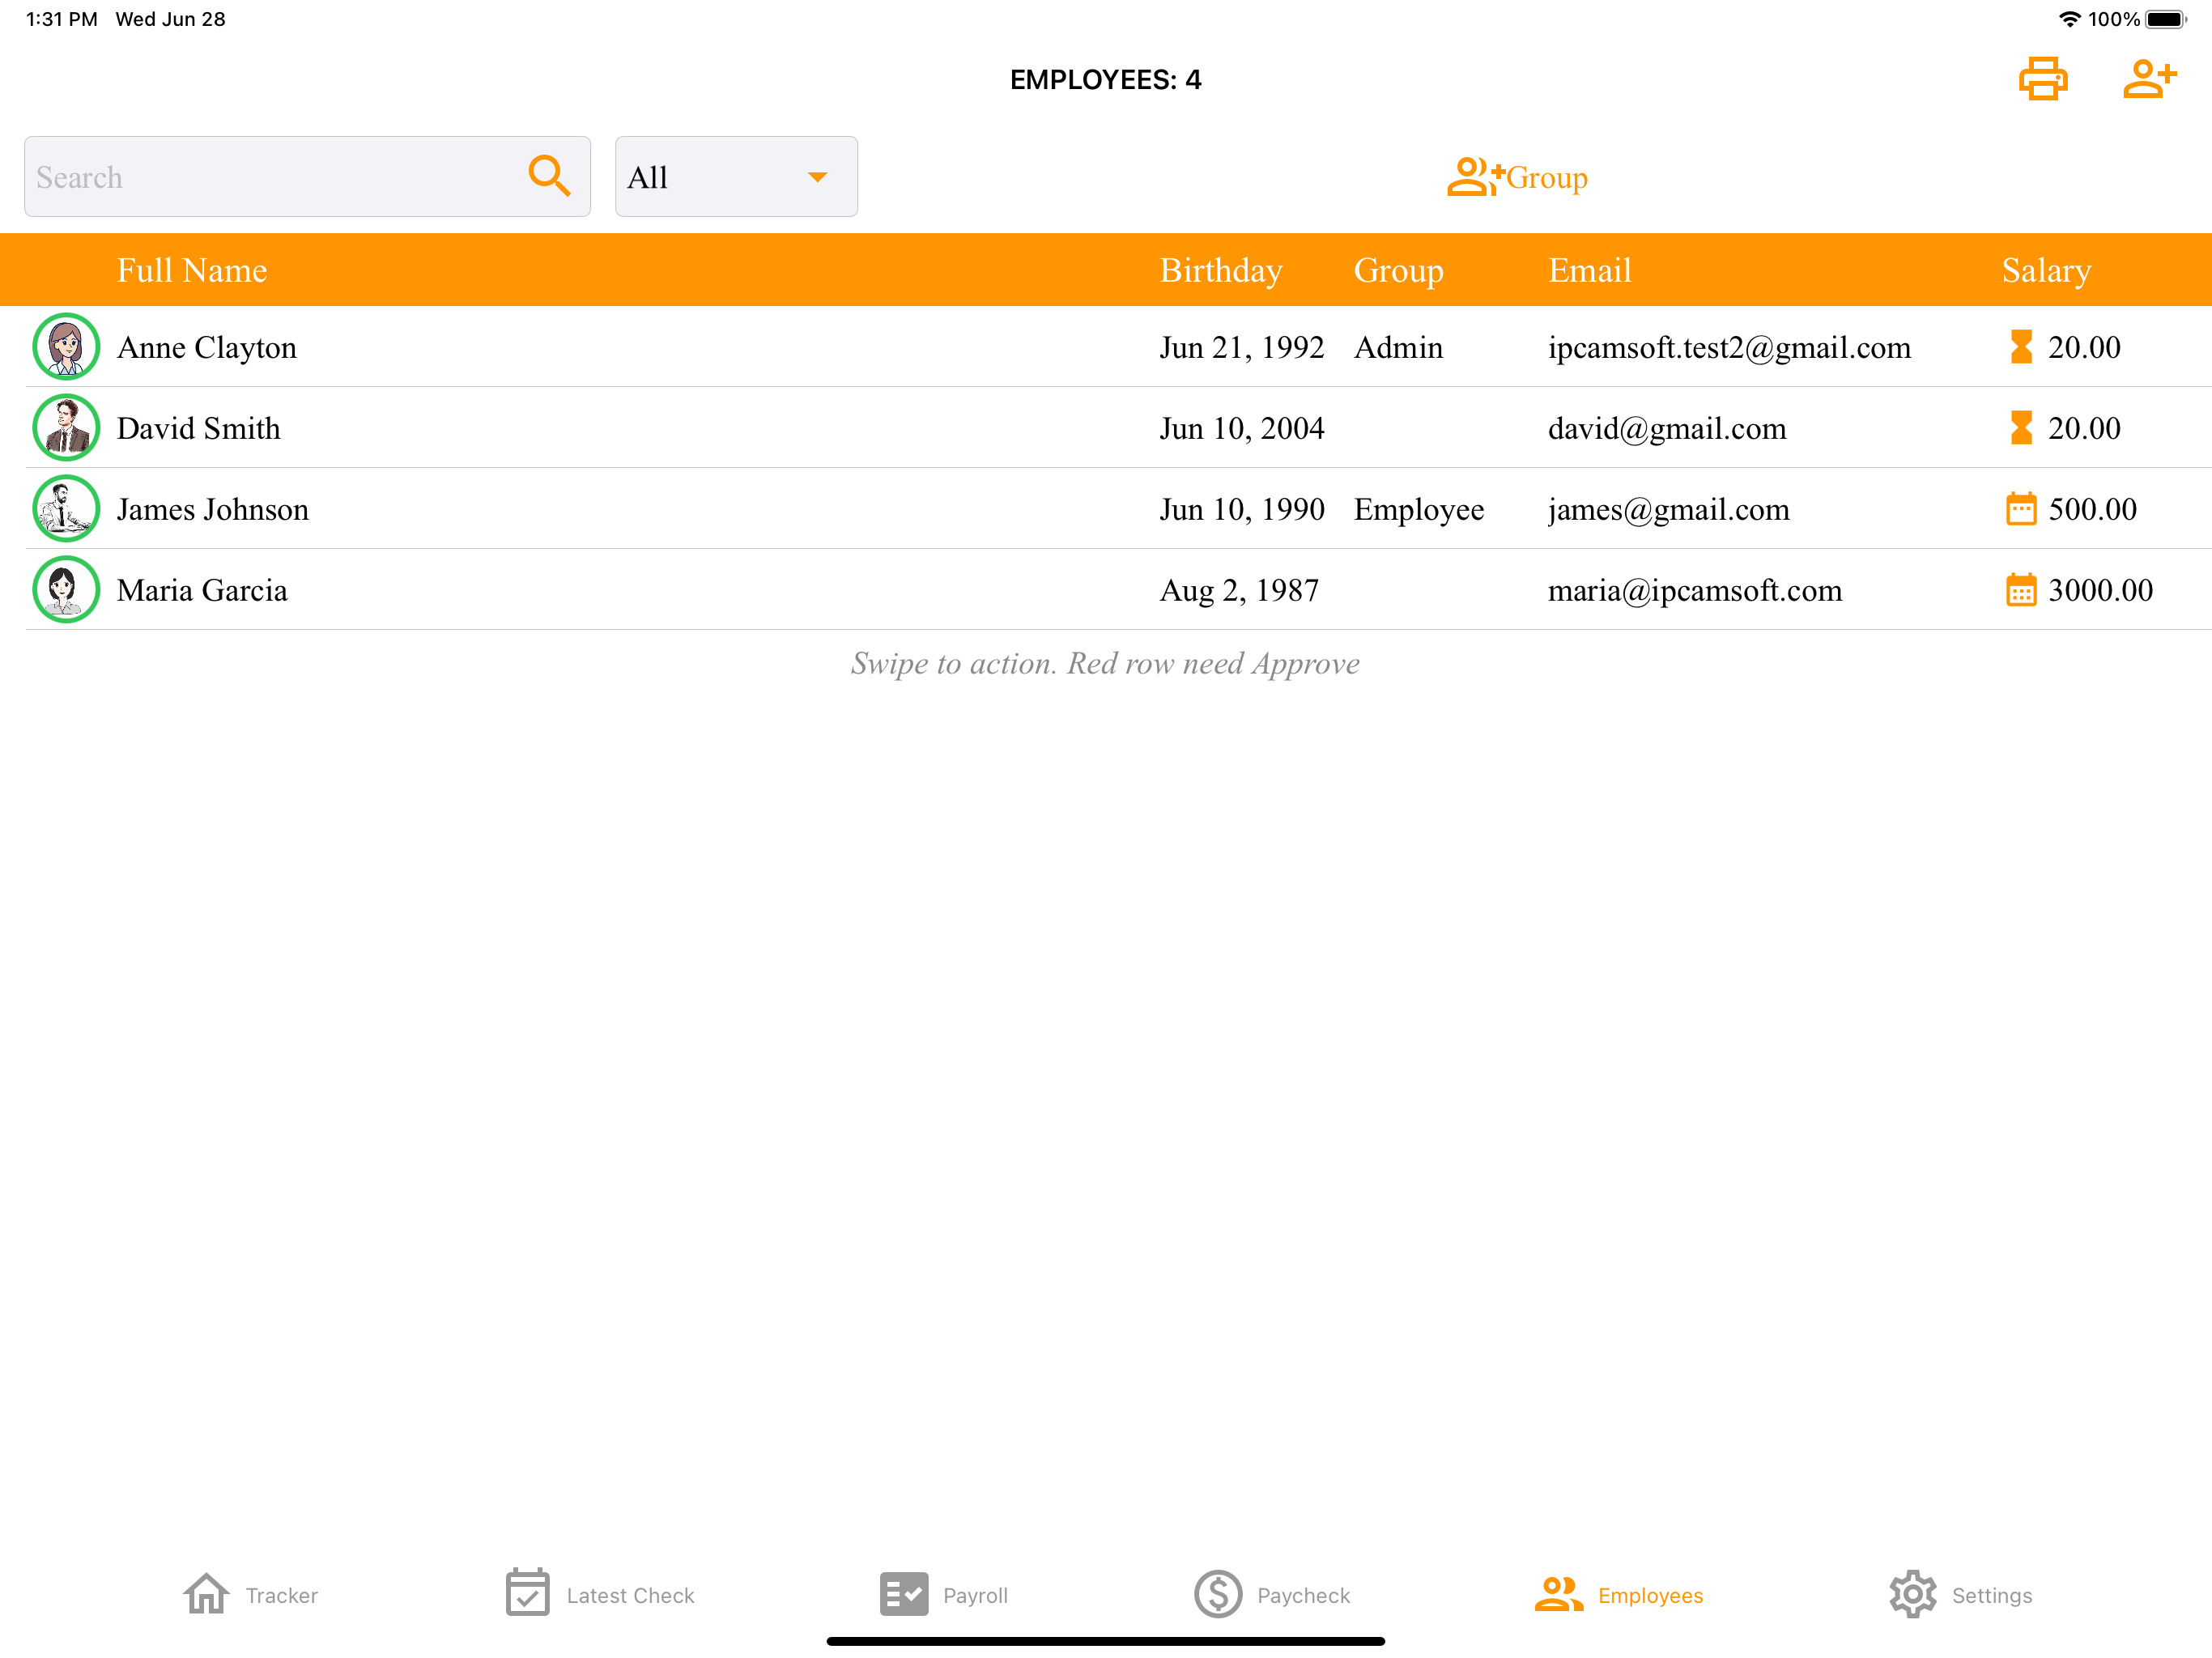Tap Maria Garcia's avatar
The height and width of the screenshot is (1658, 2212).
pos(66,590)
